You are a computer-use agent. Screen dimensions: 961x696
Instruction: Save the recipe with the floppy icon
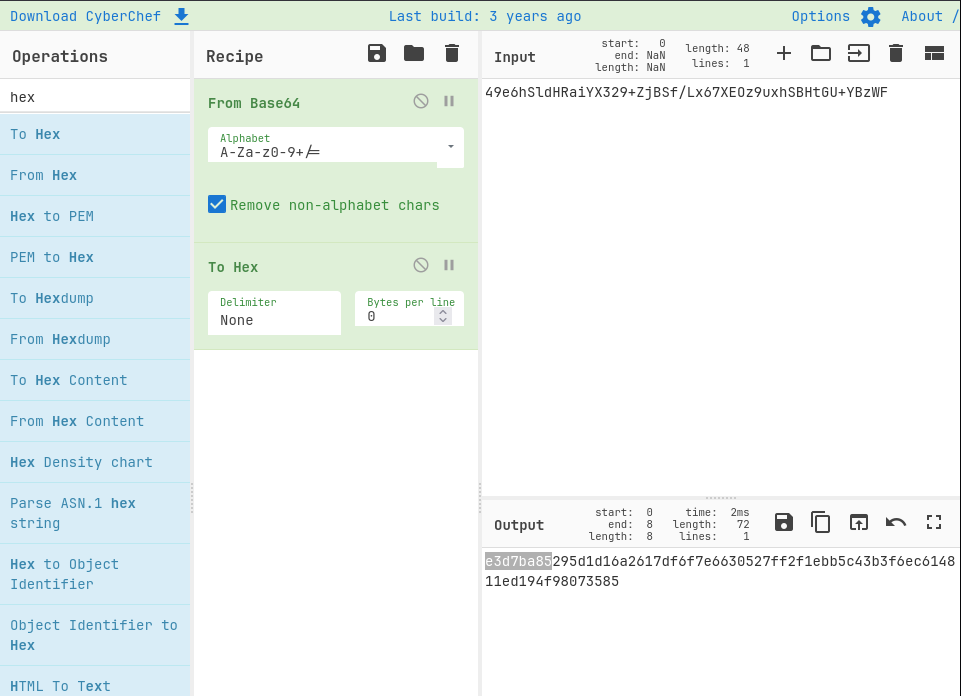pos(377,53)
